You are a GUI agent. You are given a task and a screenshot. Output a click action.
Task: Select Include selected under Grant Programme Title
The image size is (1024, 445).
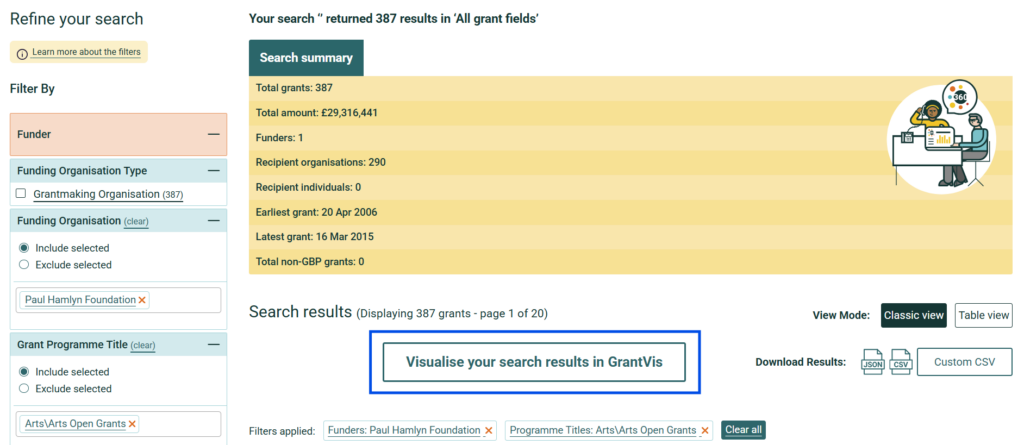[24, 372]
